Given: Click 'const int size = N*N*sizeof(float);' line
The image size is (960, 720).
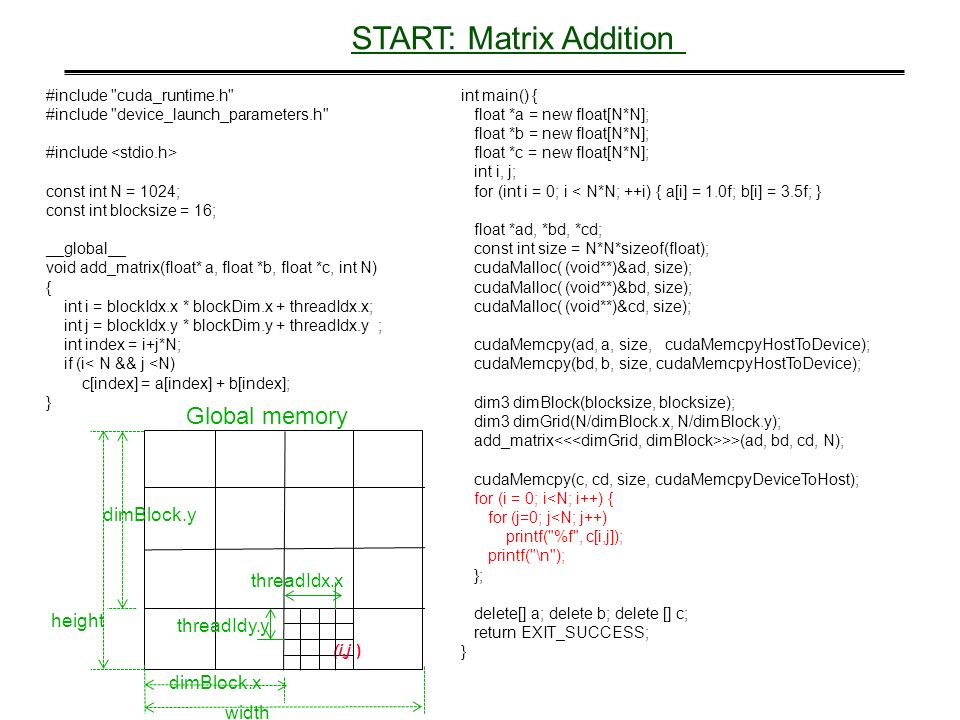Looking at the screenshot, I should (x=591, y=249).
